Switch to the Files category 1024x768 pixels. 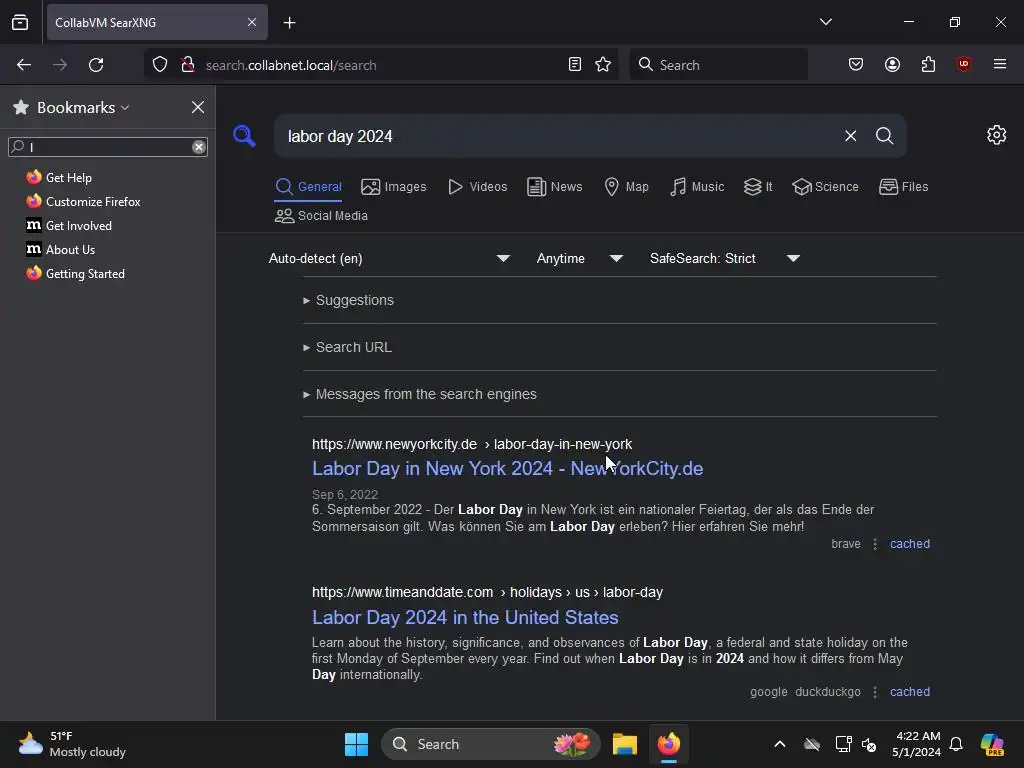(x=903, y=187)
